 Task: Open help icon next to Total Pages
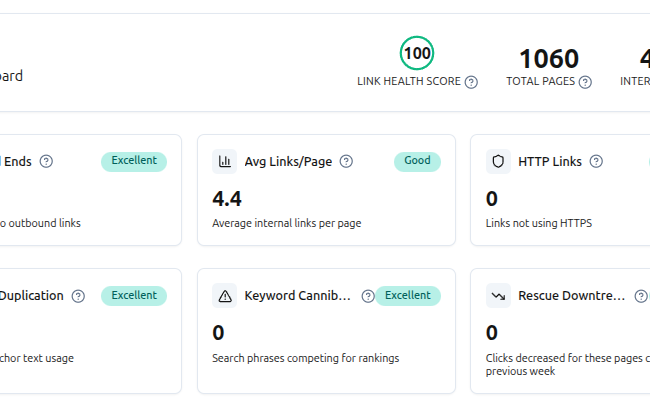pos(585,82)
